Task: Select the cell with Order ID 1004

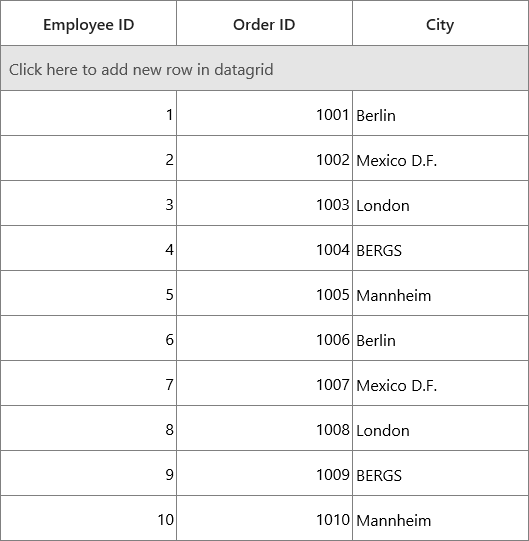Action: 264,248
